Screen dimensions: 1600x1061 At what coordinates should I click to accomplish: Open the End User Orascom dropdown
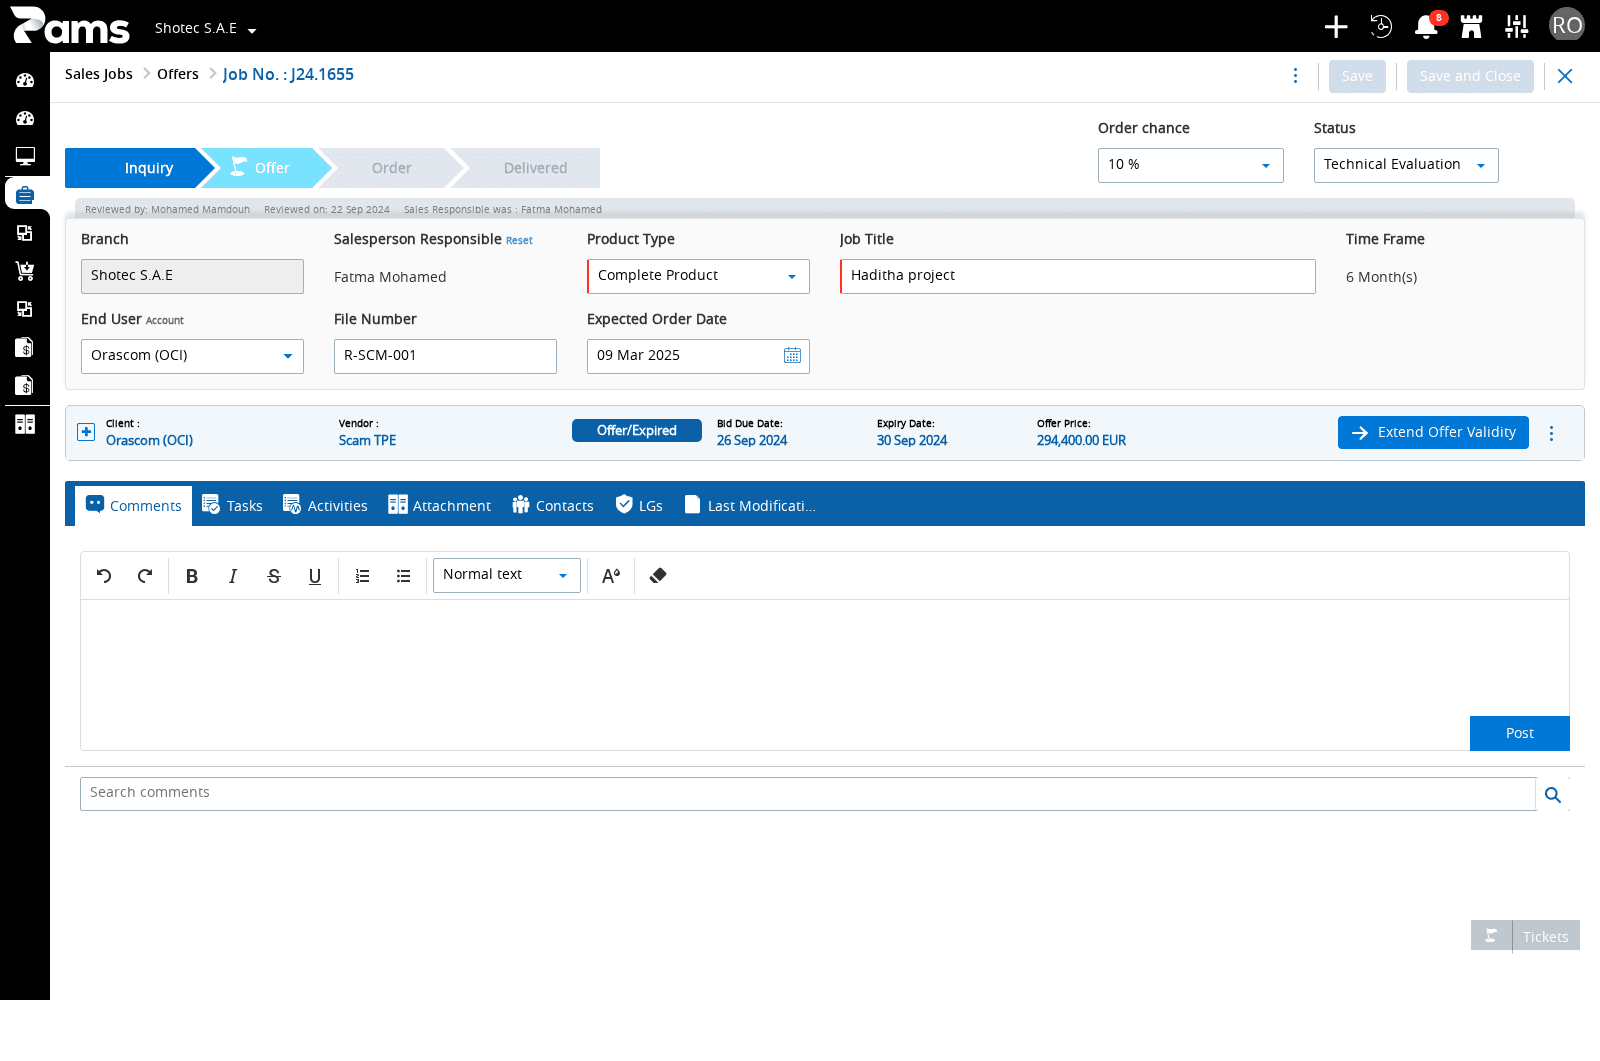click(192, 356)
